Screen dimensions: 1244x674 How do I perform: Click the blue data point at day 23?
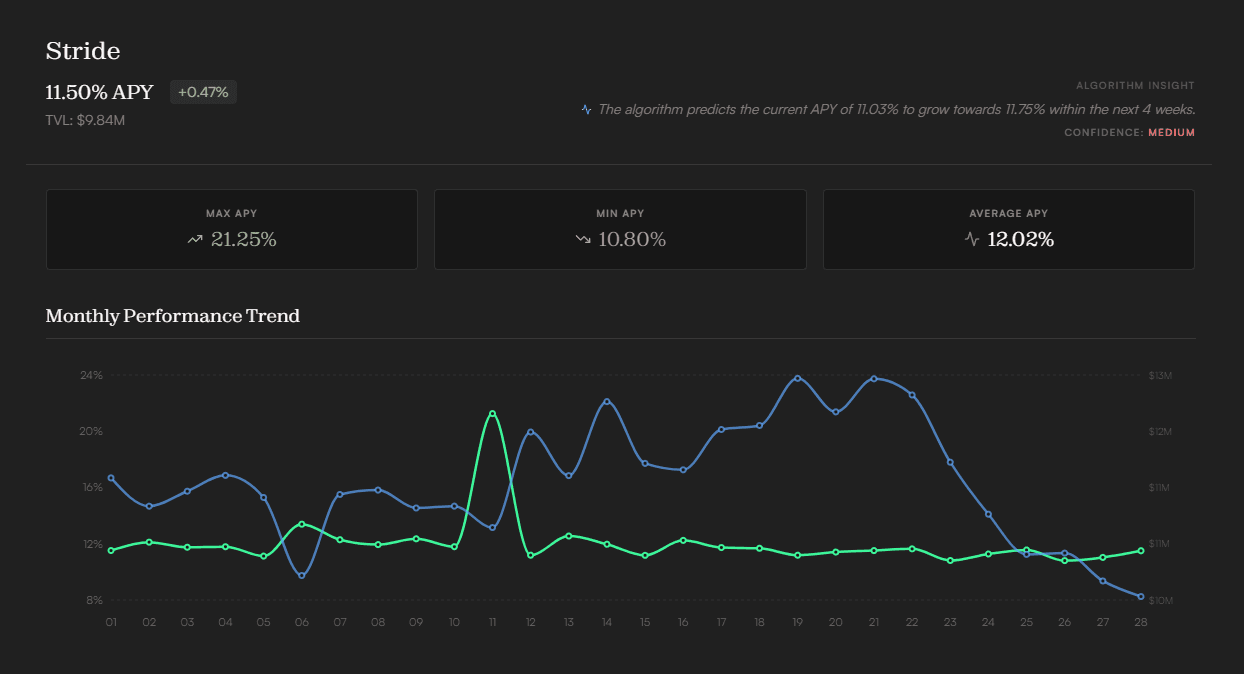pyautogui.click(x=950, y=462)
